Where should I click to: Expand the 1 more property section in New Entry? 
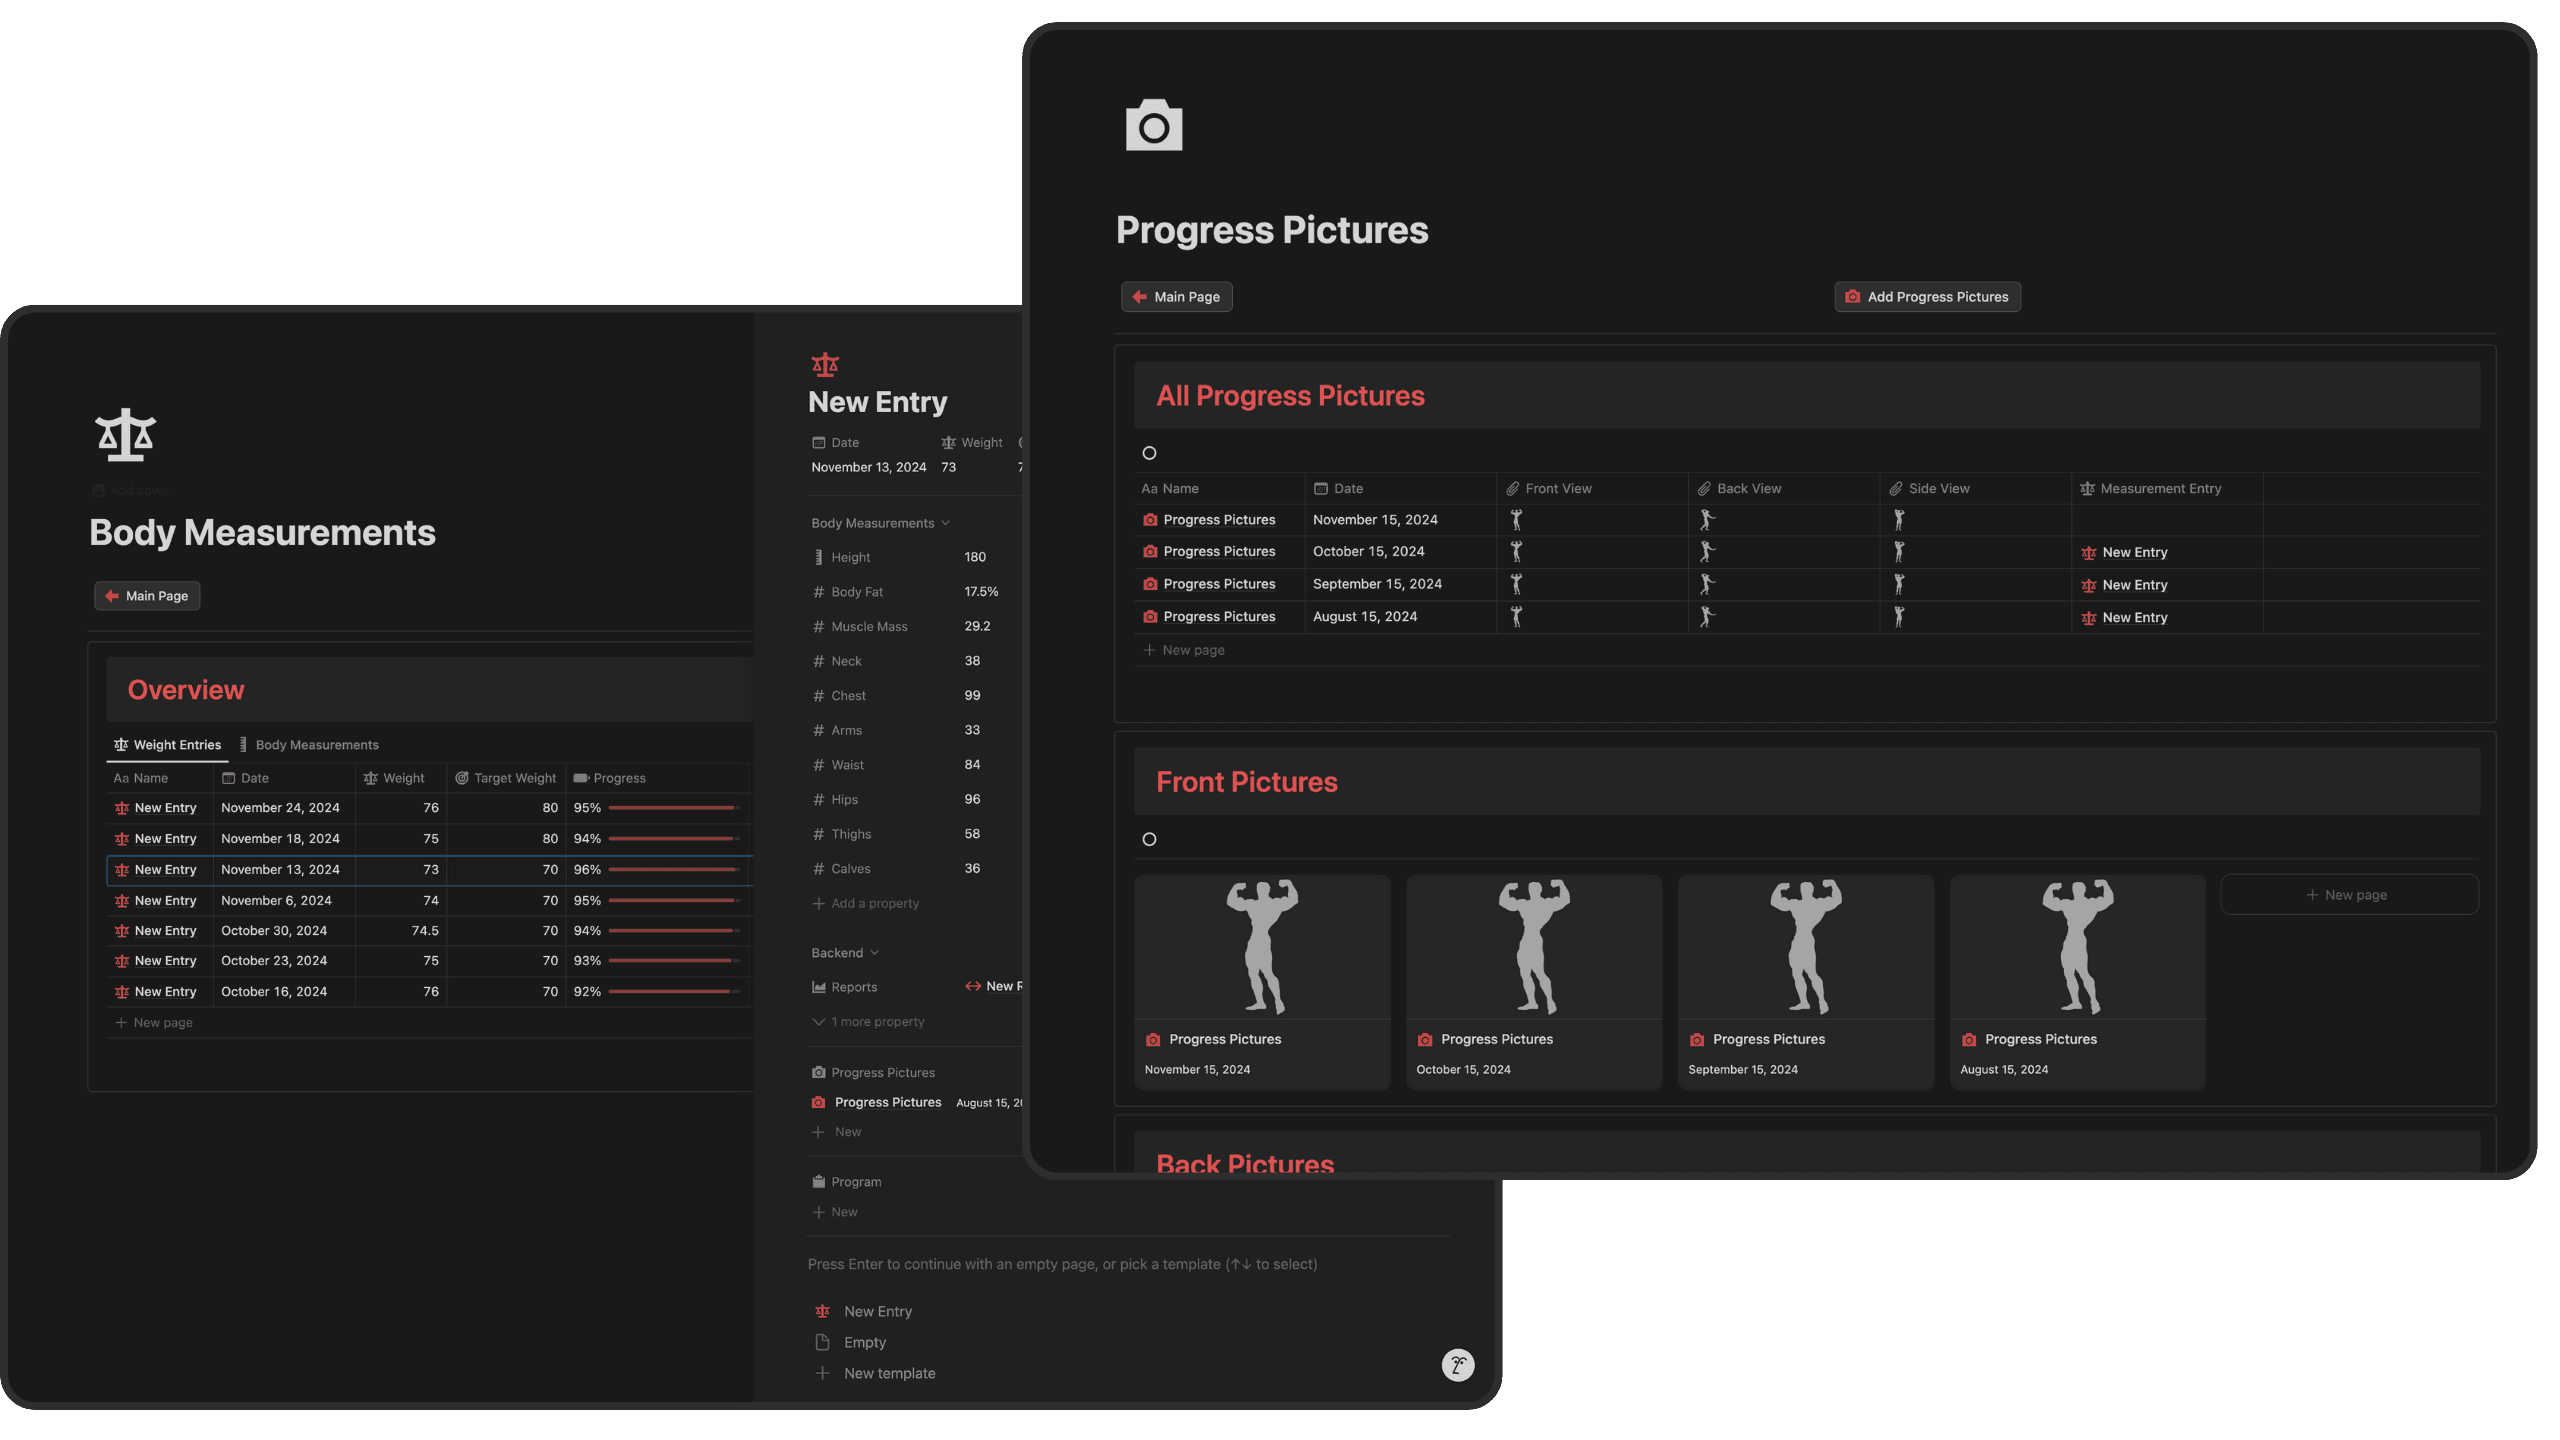[869, 1022]
